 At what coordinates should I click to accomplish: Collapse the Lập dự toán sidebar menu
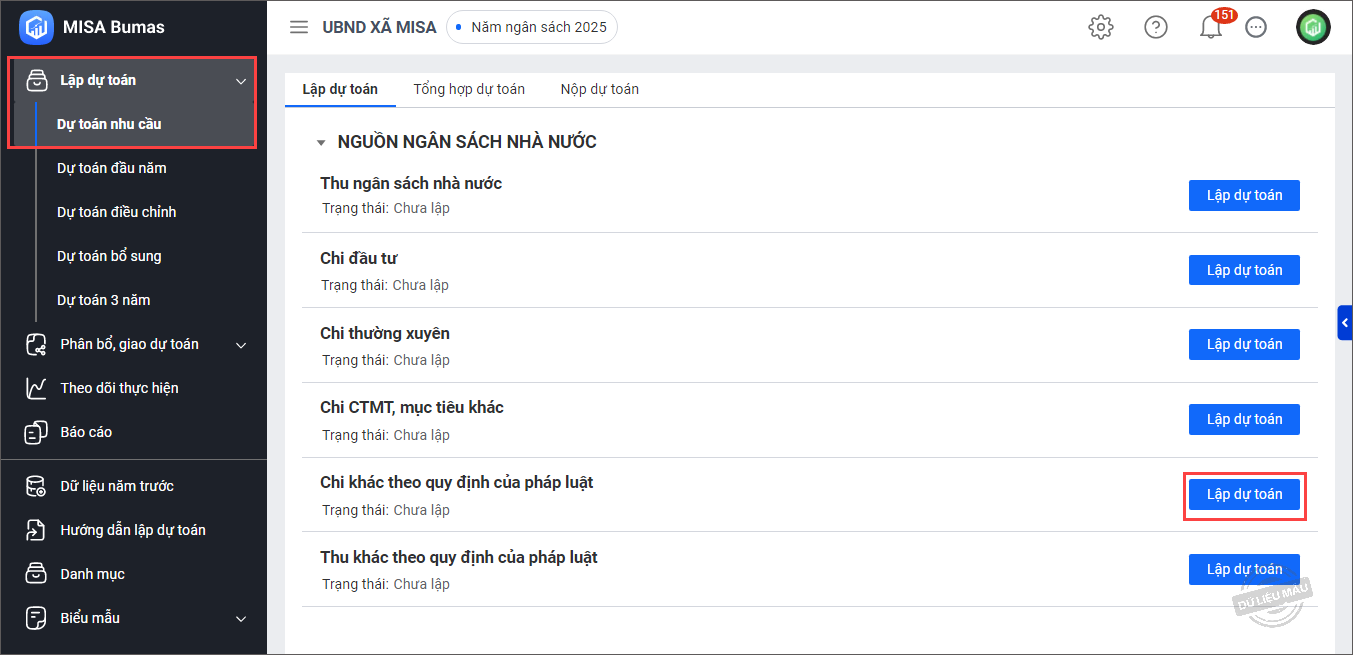(241, 81)
